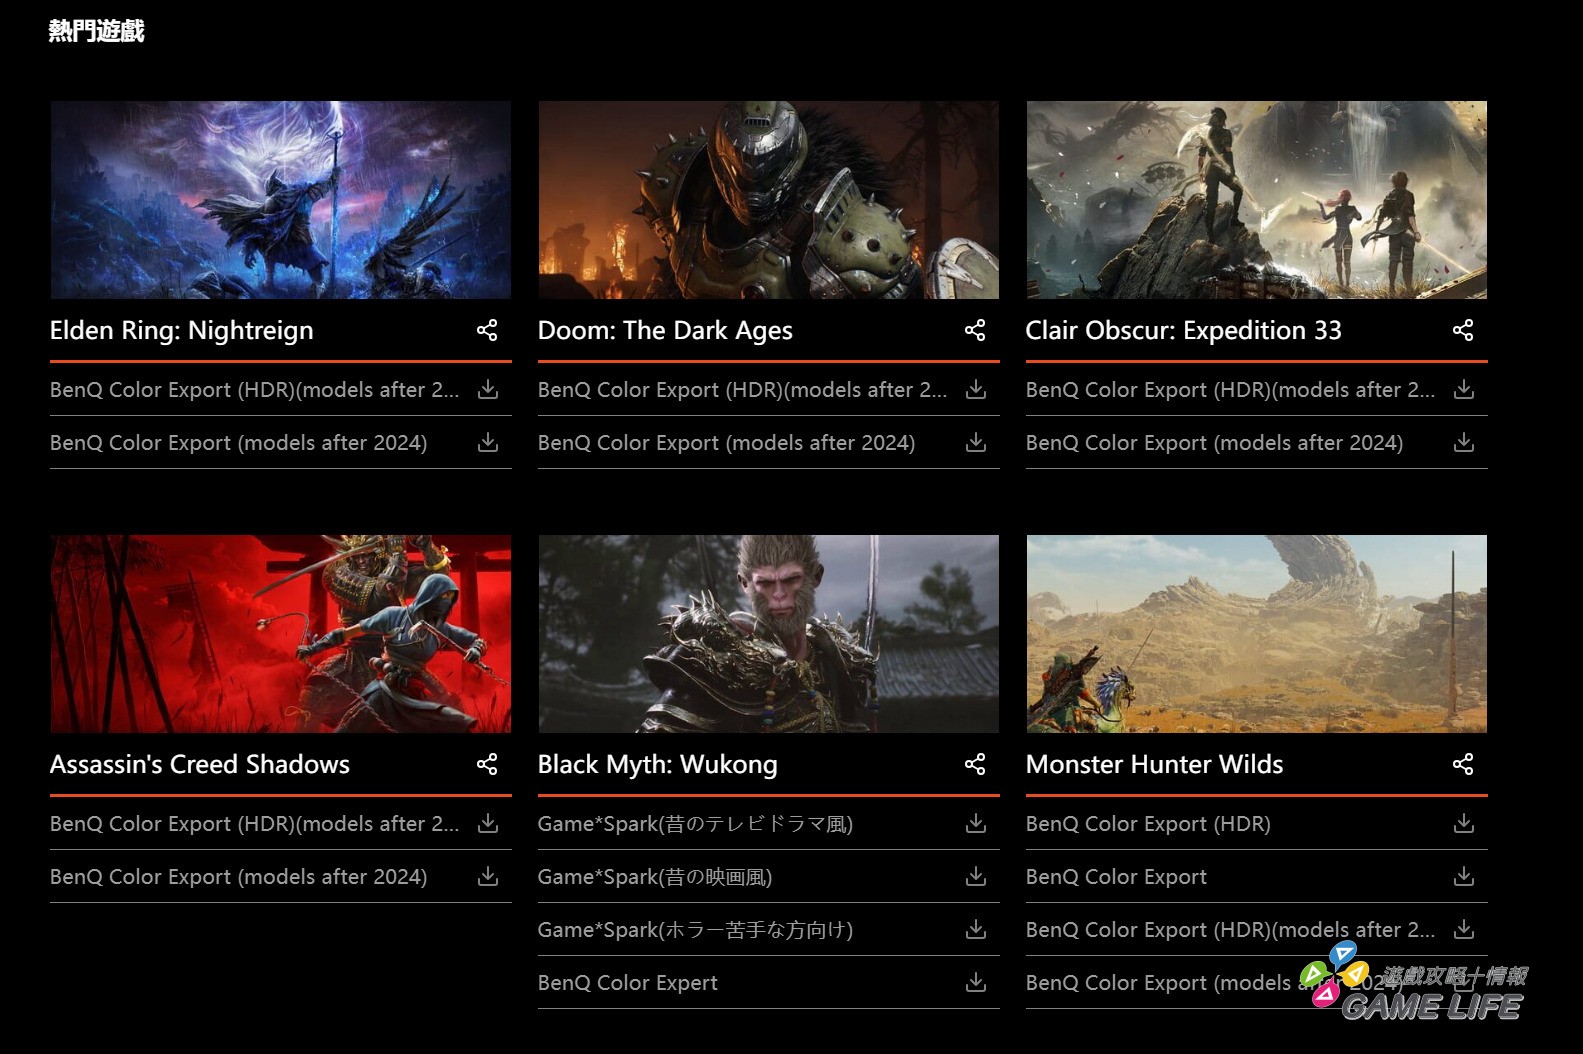
Task: Share Clair Obscur: Expedition 33 profile
Action: 1463,330
